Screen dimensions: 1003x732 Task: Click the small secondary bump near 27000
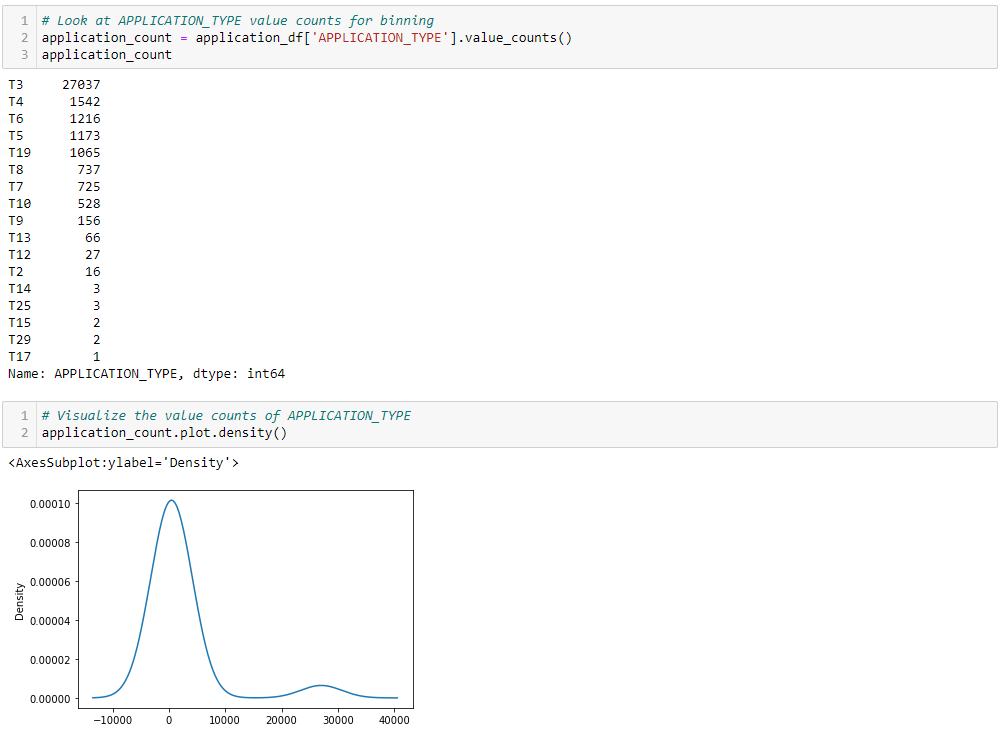point(322,686)
